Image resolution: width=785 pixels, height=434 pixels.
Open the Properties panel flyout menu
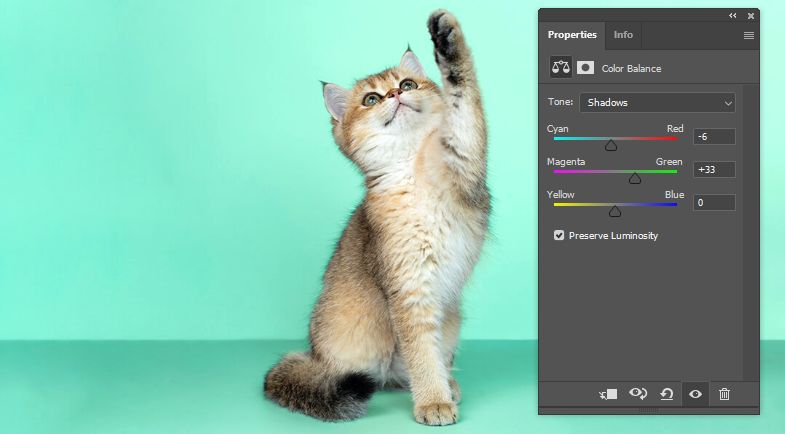(x=749, y=35)
